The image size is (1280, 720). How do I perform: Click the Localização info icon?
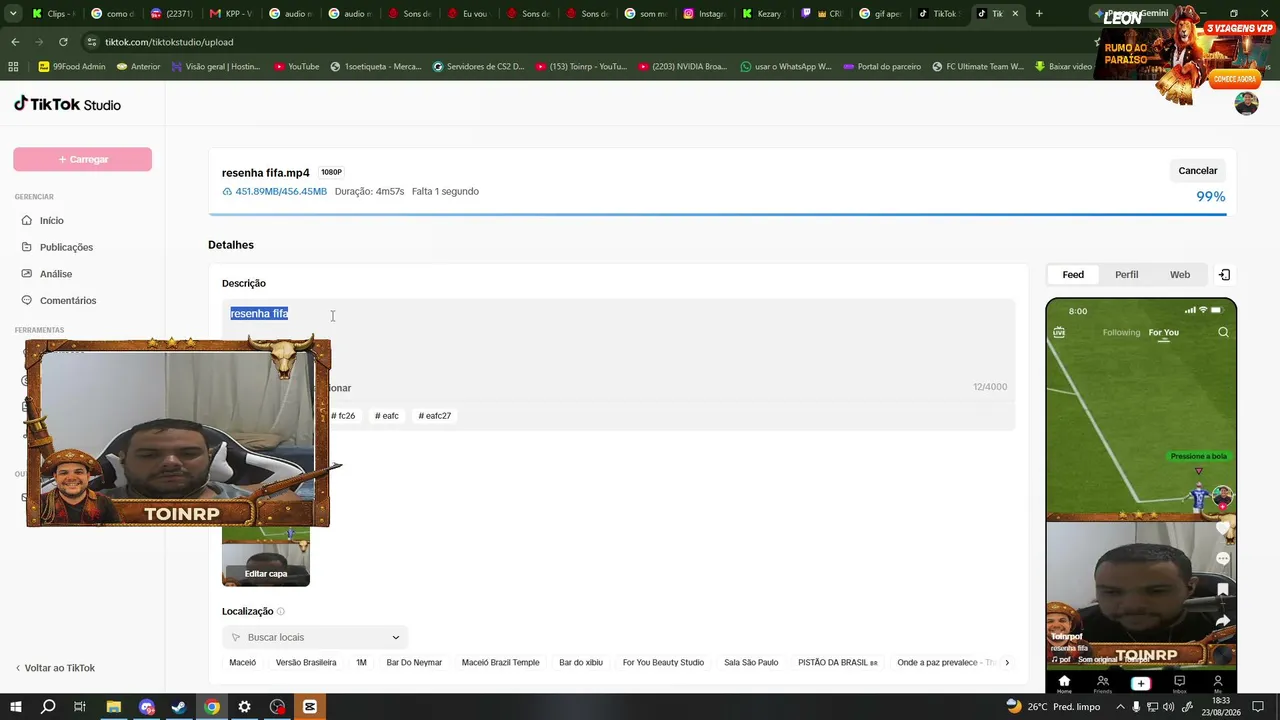[x=281, y=612]
